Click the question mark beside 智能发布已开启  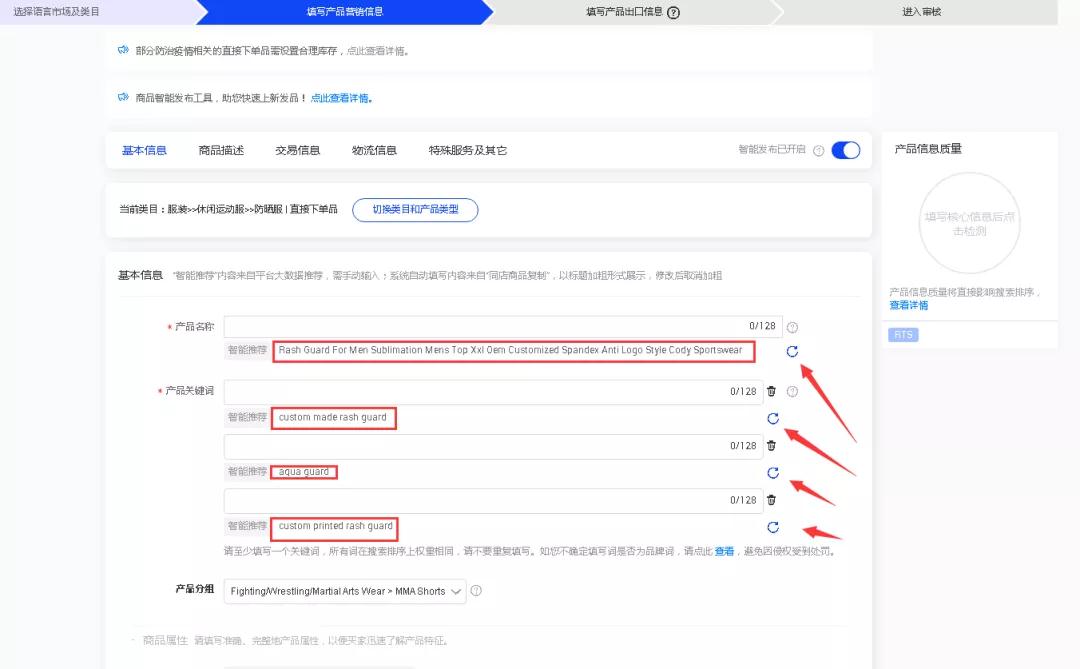point(818,149)
